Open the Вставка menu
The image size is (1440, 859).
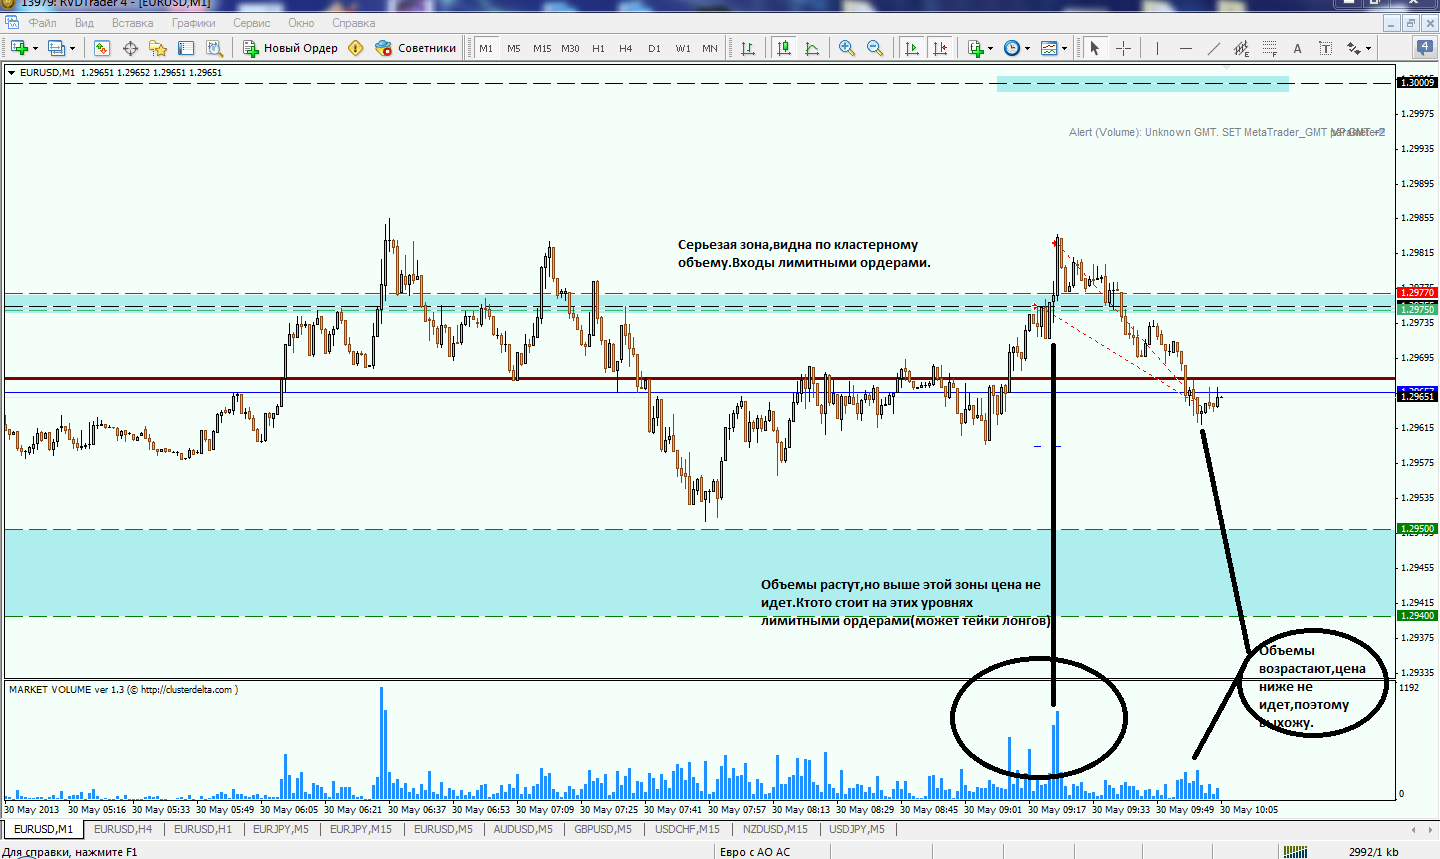pyautogui.click(x=133, y=23)
